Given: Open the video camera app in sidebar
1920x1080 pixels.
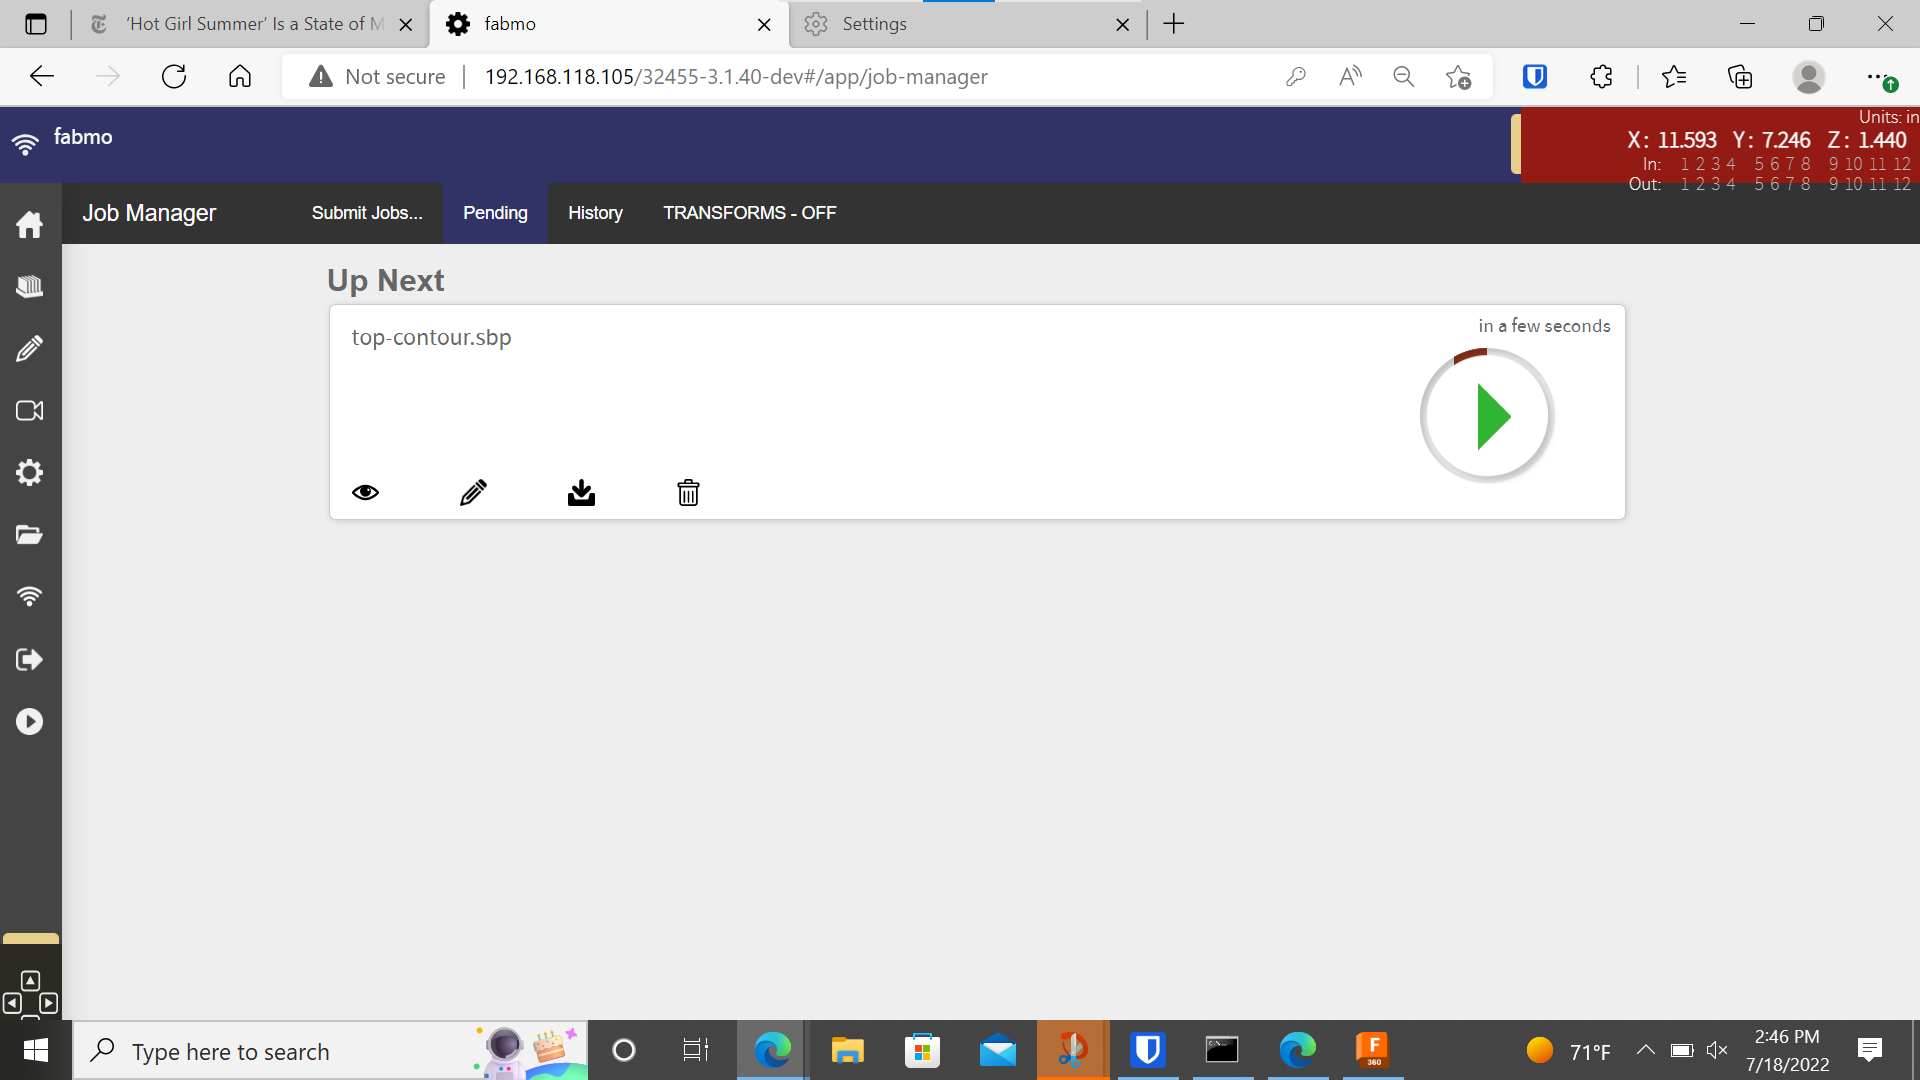Looking at the screenshot, I should pos(30,411).
